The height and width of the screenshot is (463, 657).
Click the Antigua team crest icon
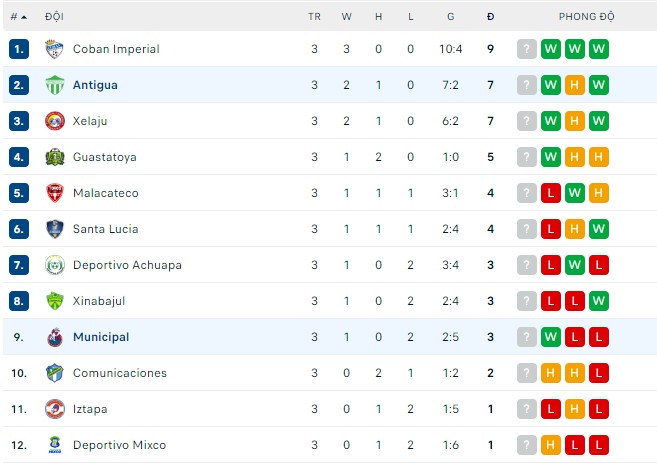(54, 85)
